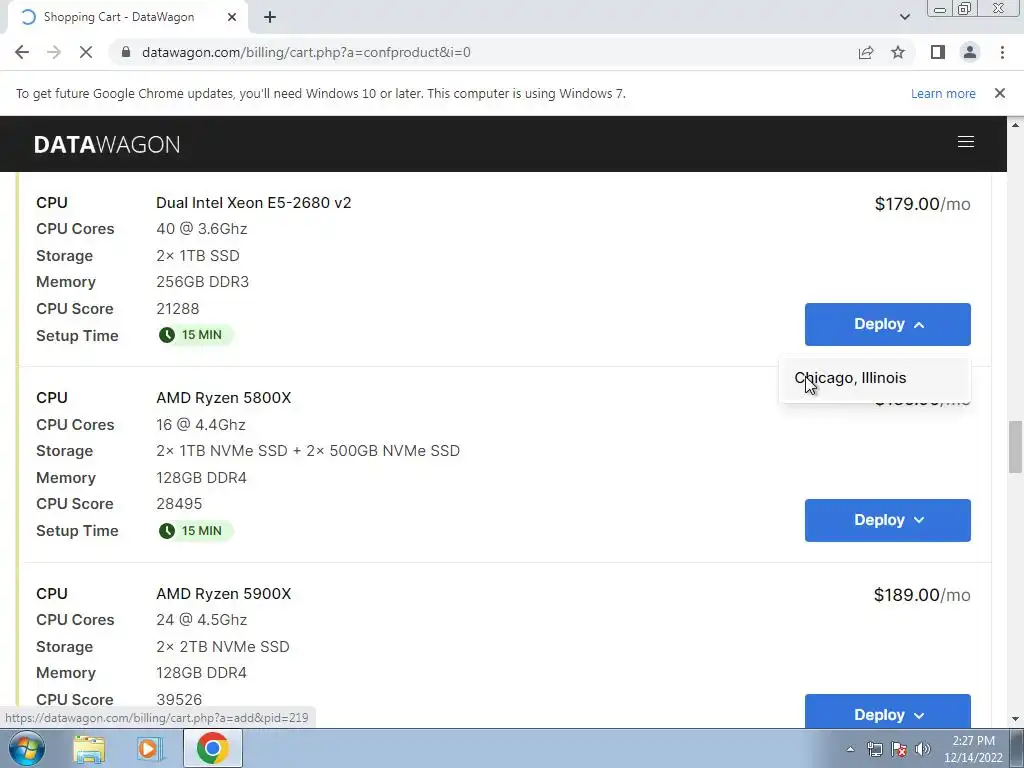Click AMD Ryzen 5900X text
Viewport: 1024px width, 768px height.
223,594
